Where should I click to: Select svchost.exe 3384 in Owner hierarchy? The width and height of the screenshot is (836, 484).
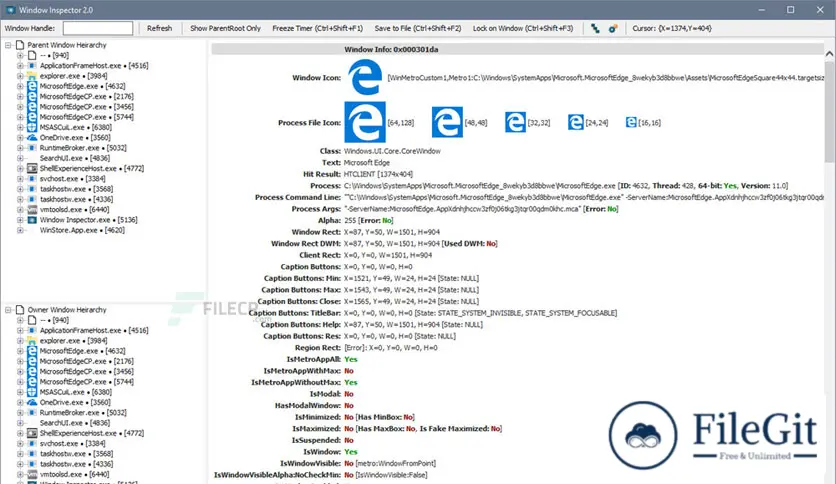(x=73, y=443)
